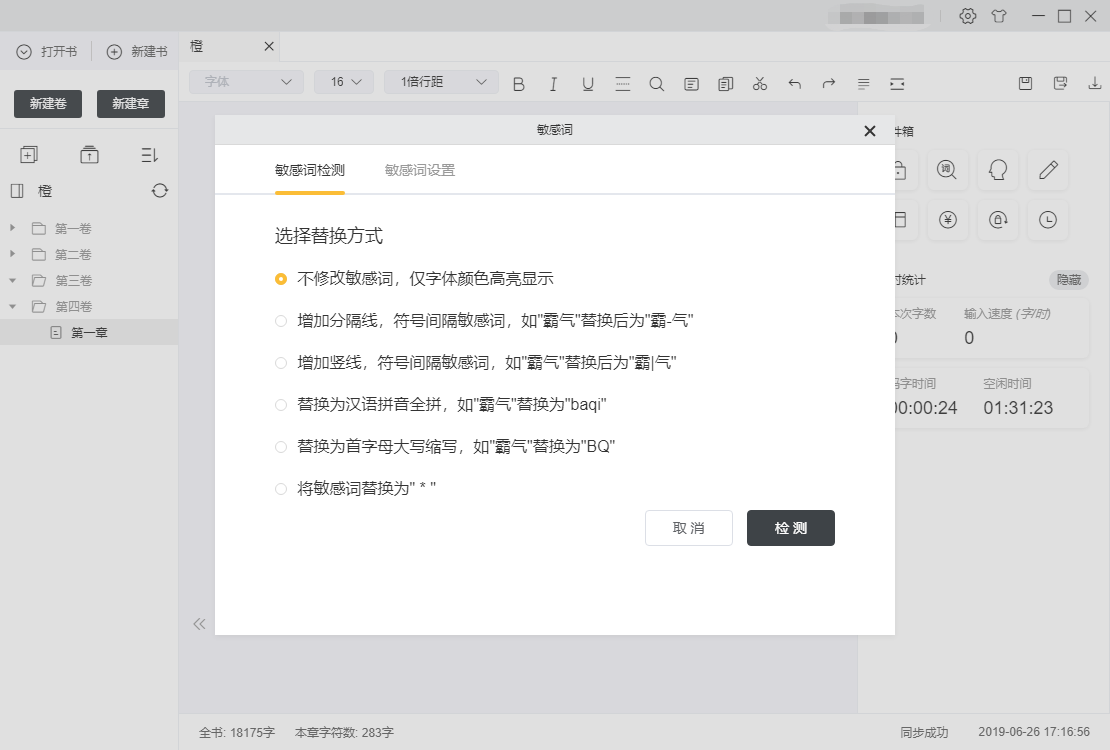Click the sync refresh icon beside 橙
The image size is (1110, 750).
pyautogui.click(x=159, y=190)
